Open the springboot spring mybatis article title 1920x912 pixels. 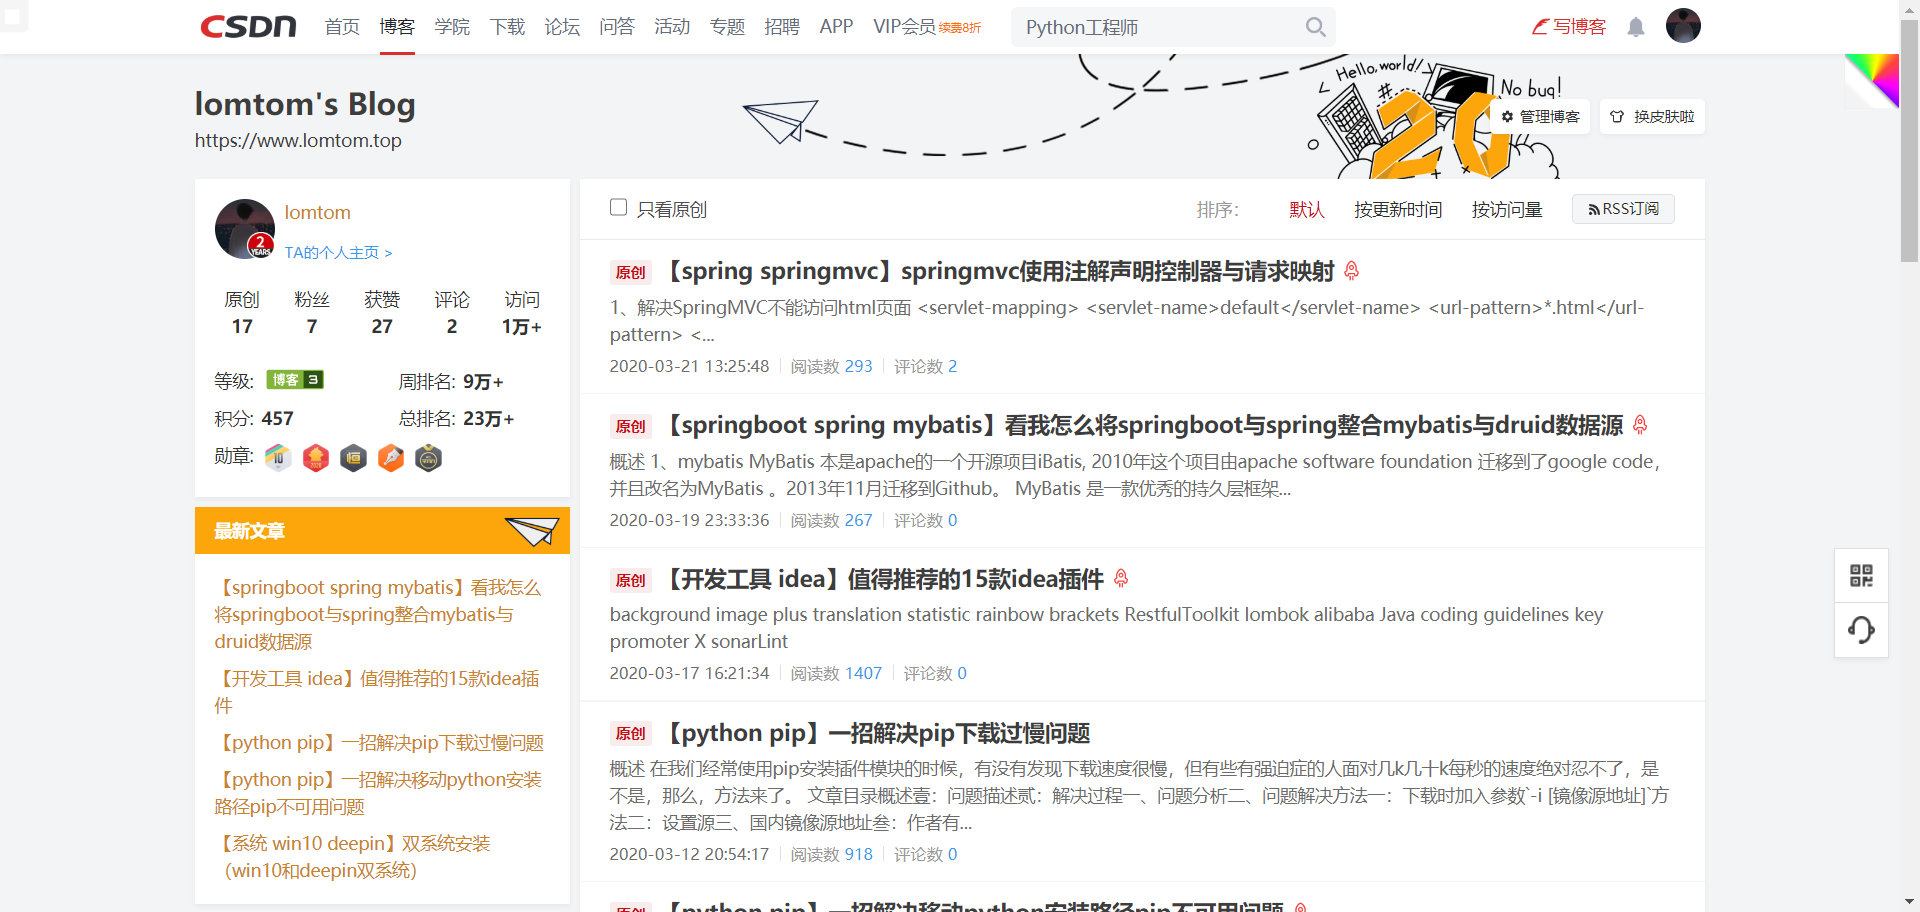point(1142,425)
